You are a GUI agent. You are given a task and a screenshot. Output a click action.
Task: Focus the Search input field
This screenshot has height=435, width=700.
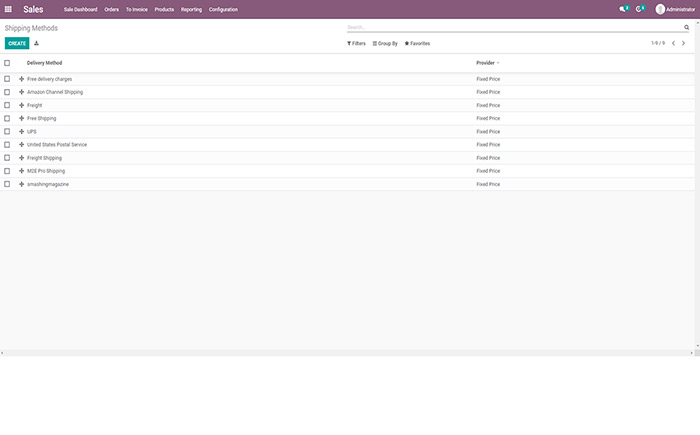tap(510, 28)
